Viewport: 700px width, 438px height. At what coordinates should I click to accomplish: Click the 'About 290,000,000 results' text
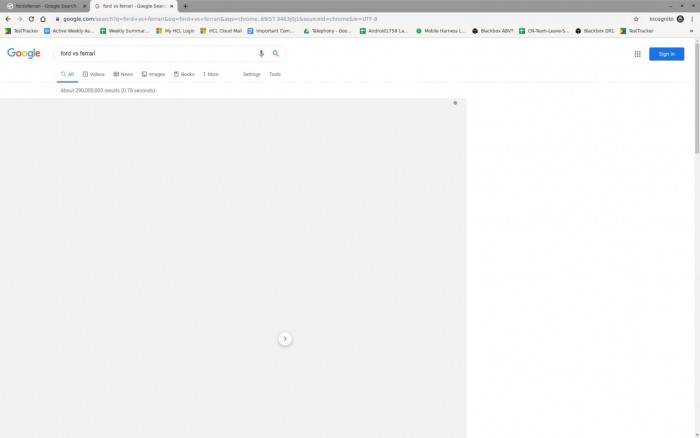108,90
